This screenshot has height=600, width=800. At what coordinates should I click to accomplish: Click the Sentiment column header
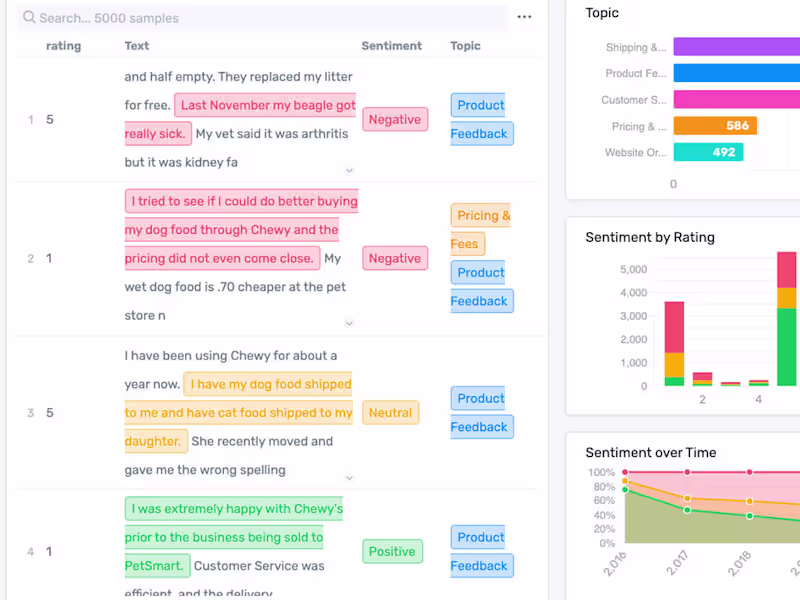coord(391,46)
